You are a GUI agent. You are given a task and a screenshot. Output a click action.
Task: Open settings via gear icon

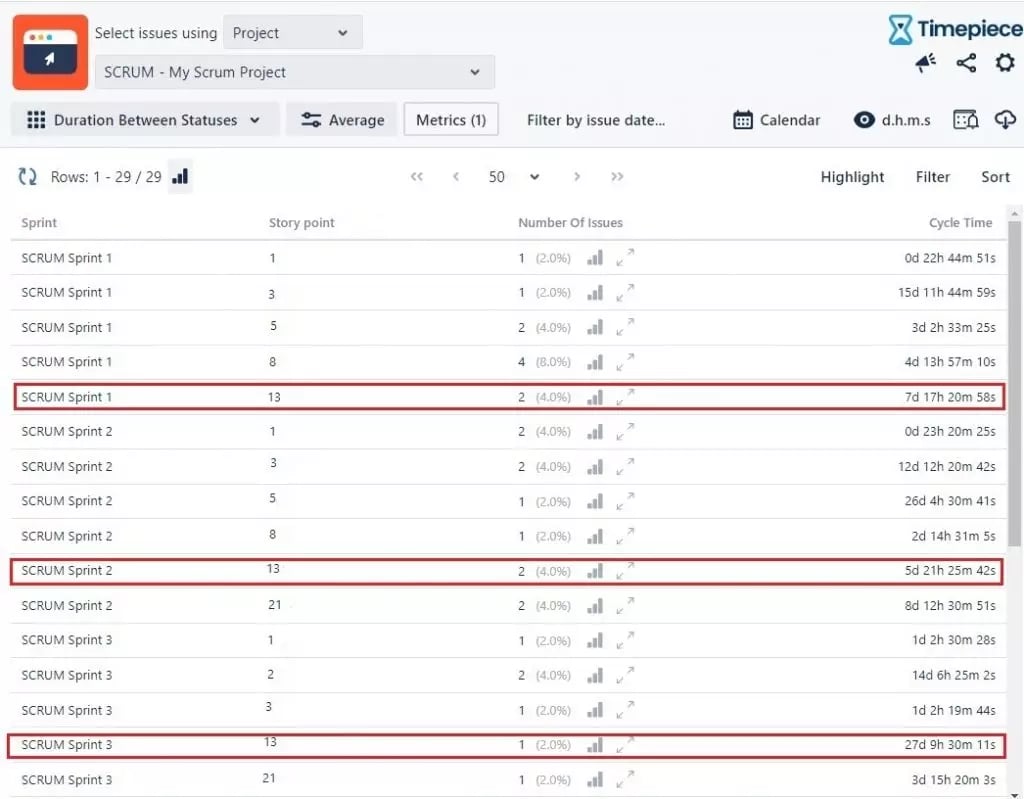(1004, 64)
